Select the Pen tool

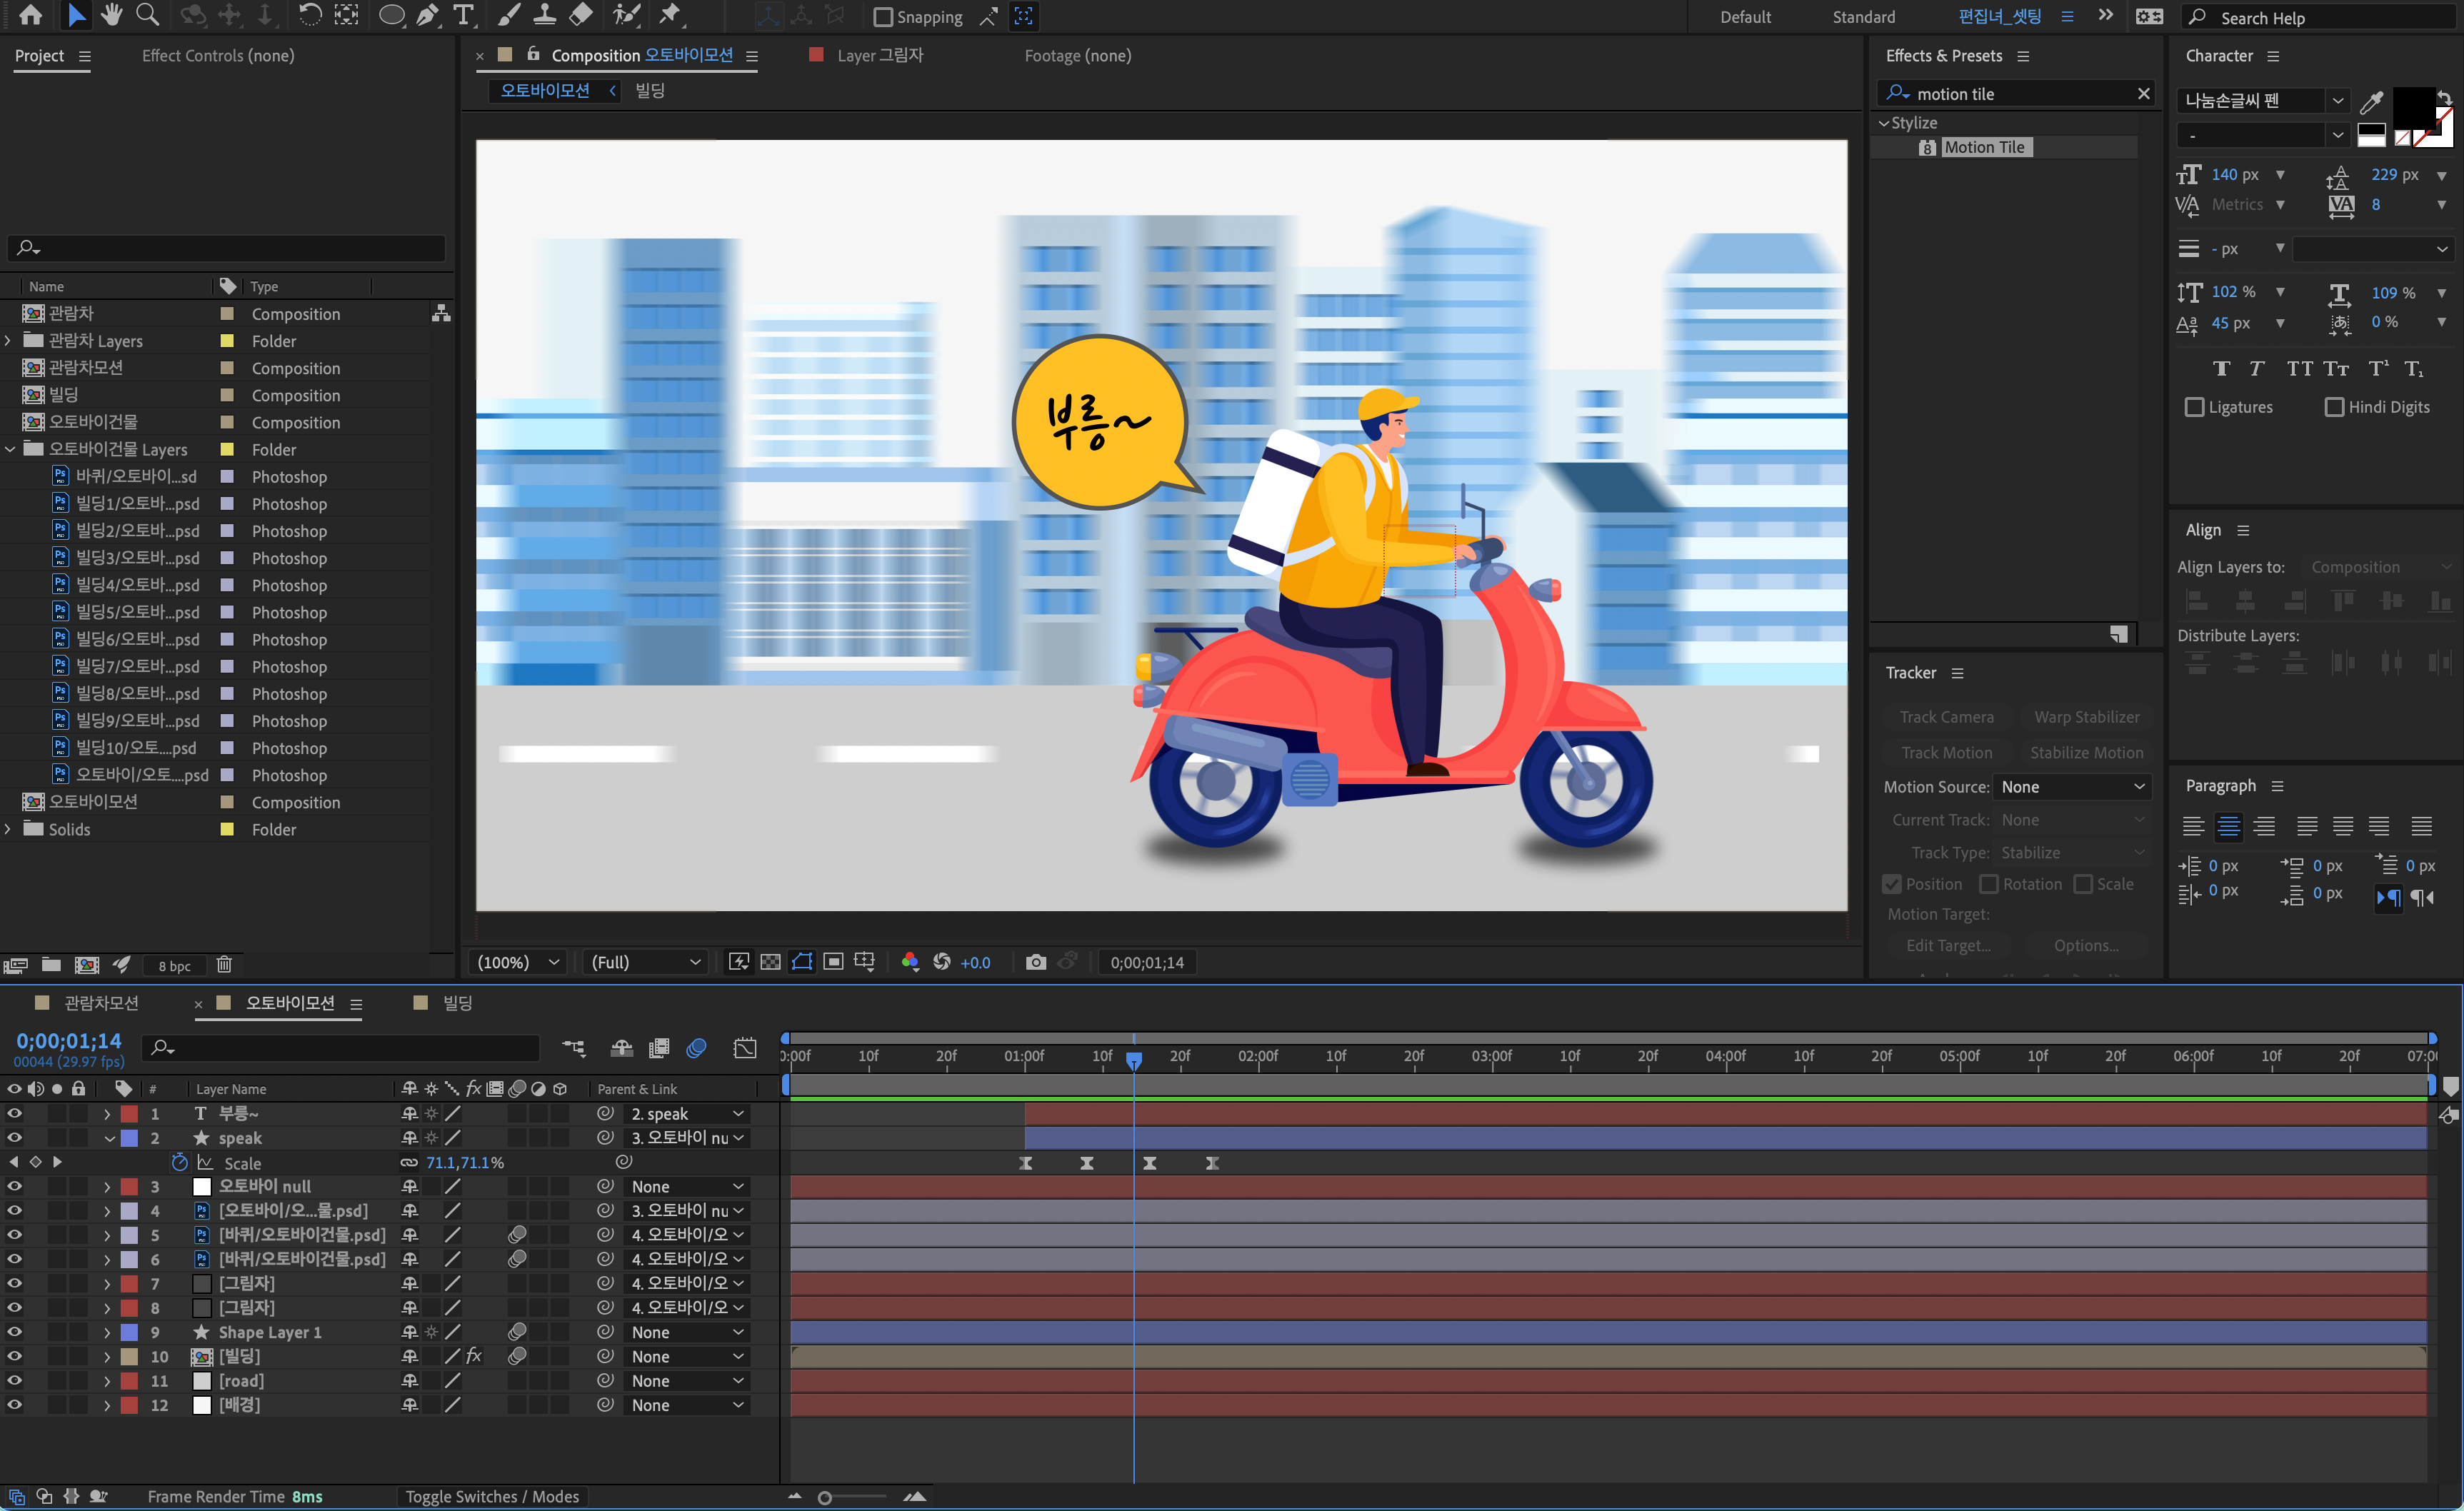(x=427, y=15)
